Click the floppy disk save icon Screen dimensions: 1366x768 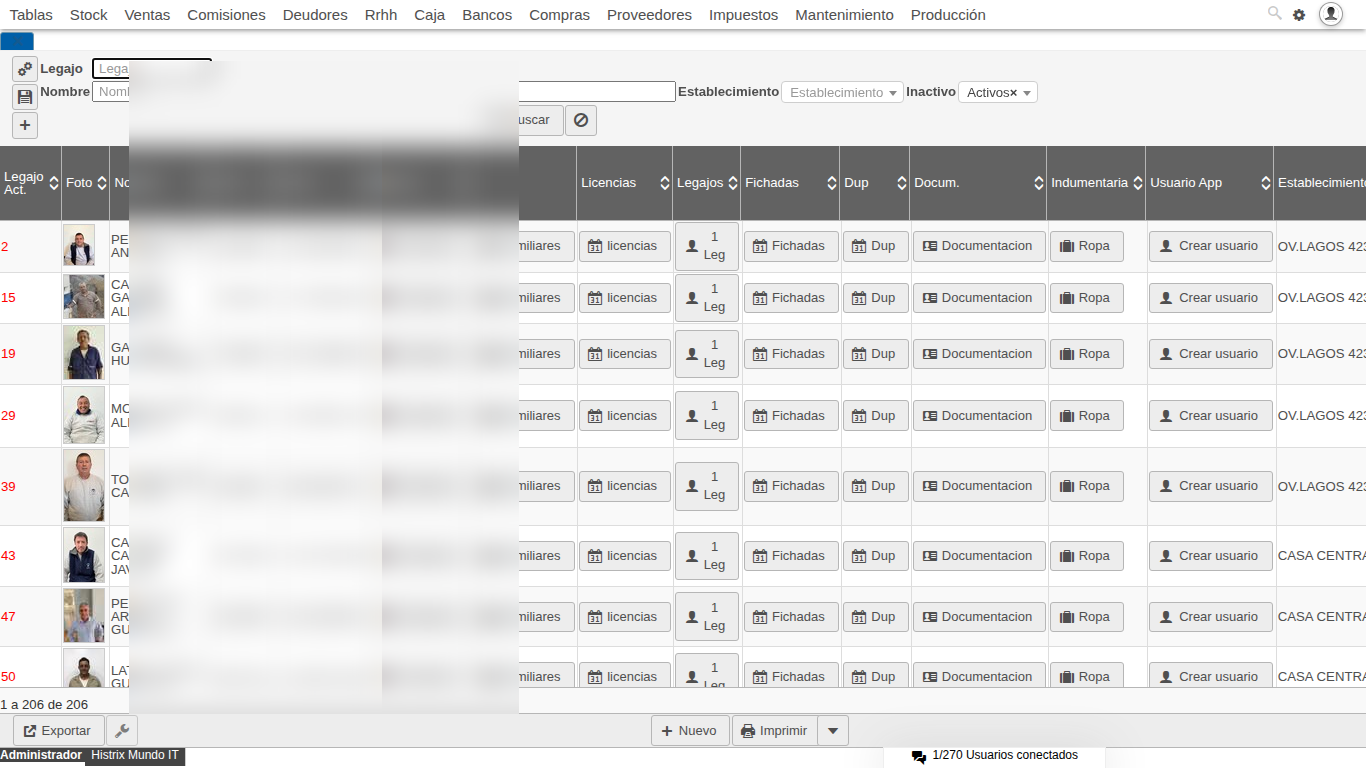tap(25, 97)
